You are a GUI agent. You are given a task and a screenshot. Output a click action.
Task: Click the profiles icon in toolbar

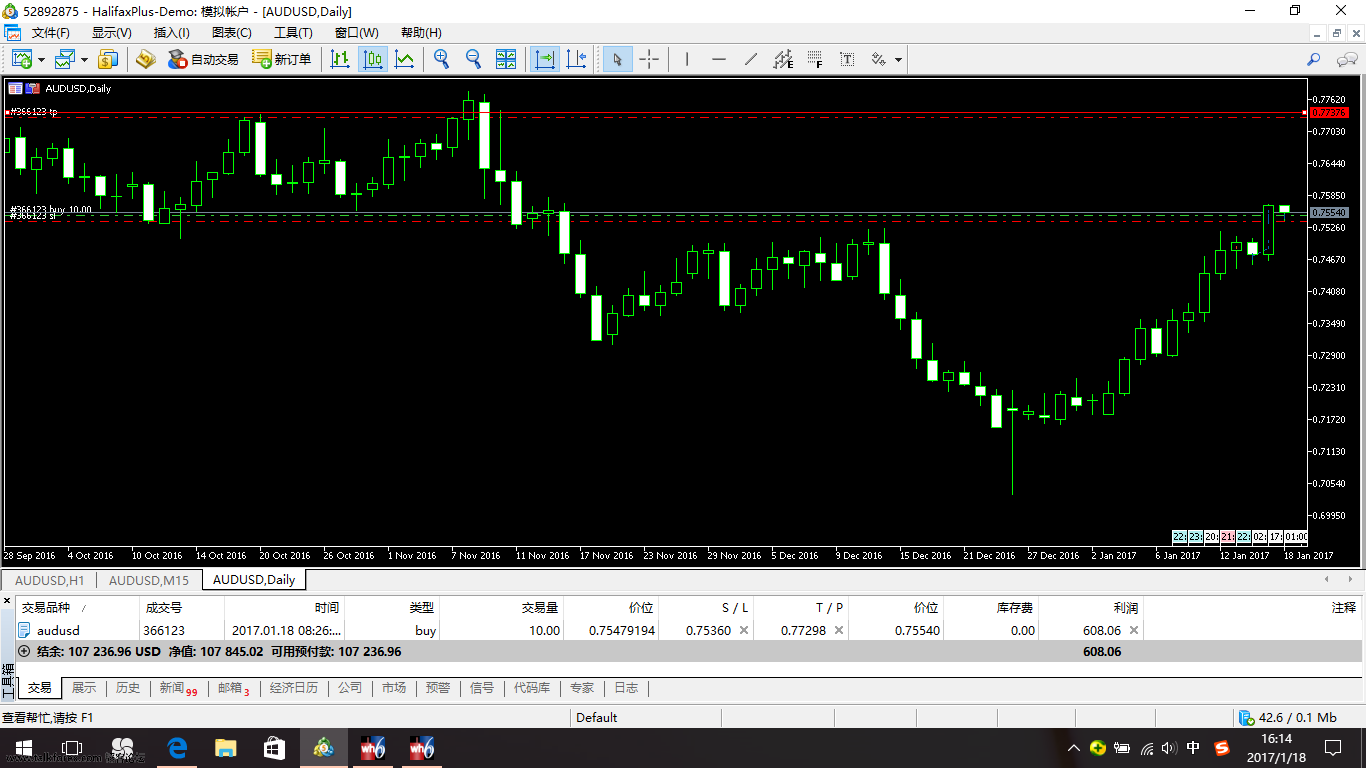(x=65, y=59)
